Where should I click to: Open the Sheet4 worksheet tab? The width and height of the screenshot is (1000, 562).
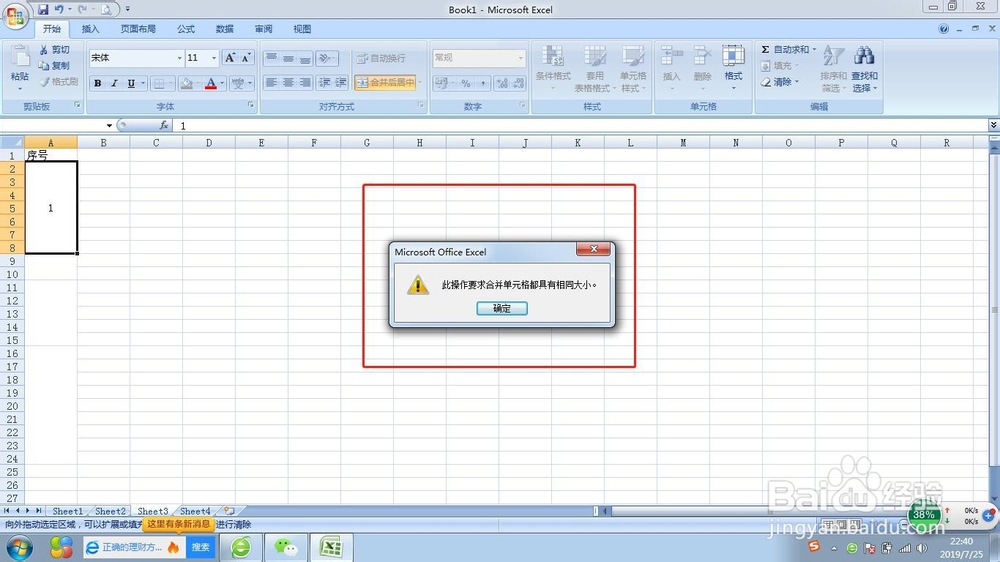[195, 511]
